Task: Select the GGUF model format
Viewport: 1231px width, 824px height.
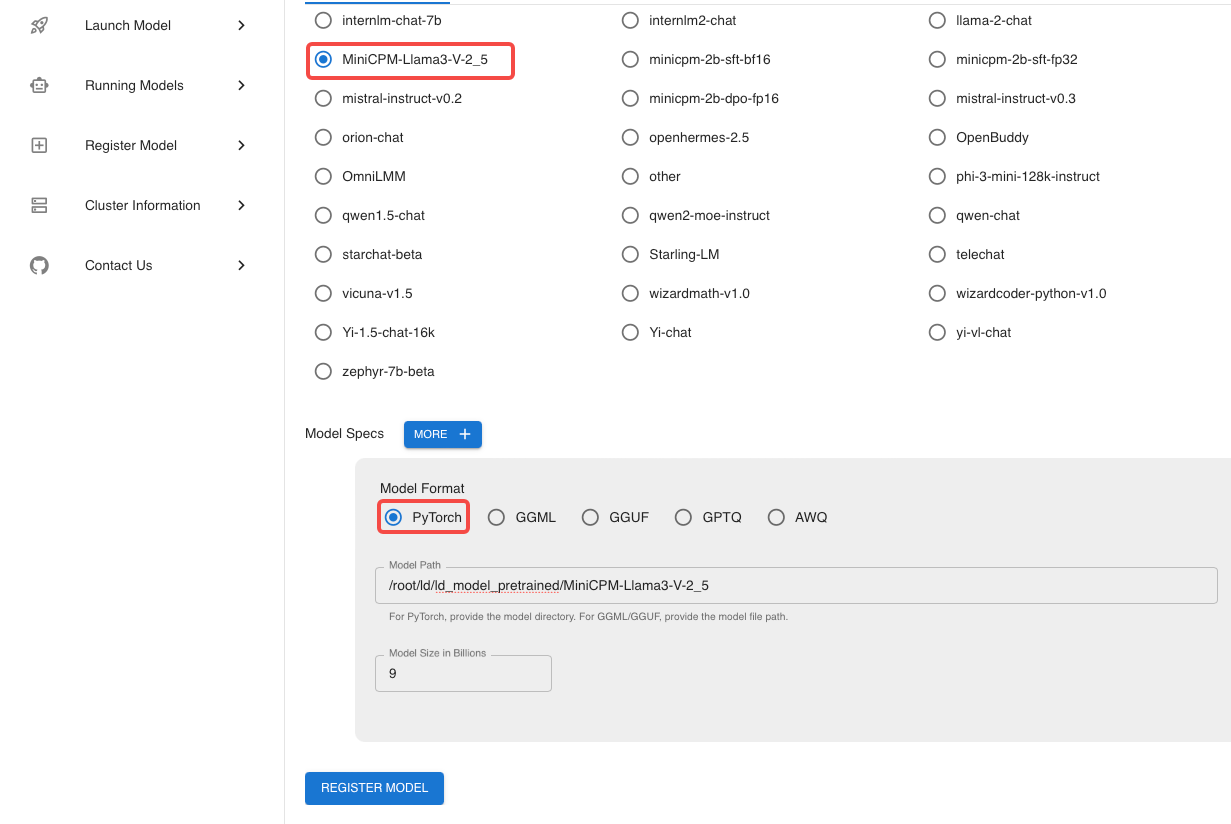Action: [x=590, y=517]
